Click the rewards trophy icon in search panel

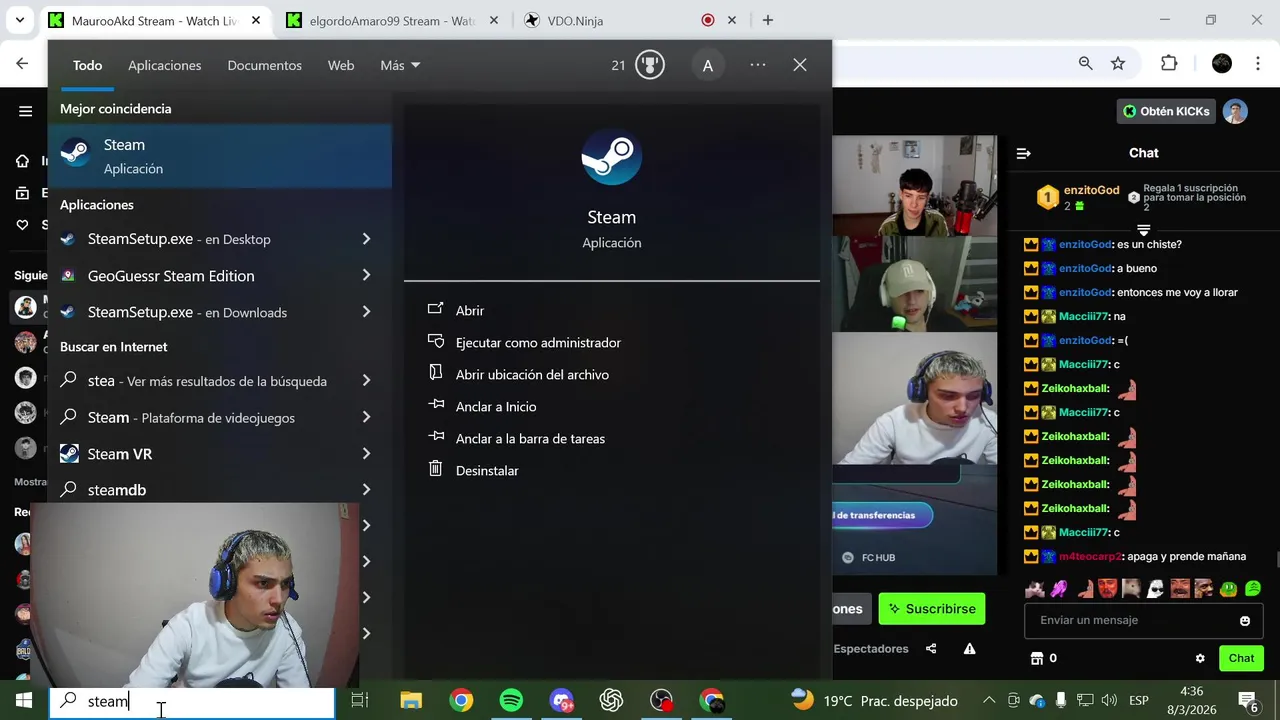click(650, 65)
